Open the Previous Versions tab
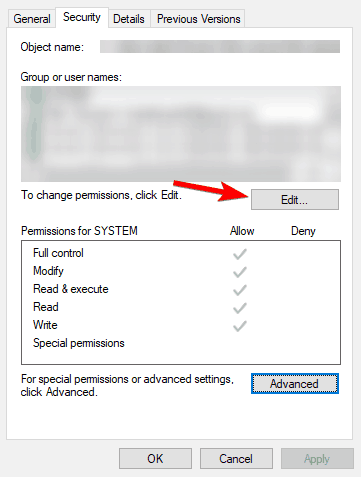The height and width of the screenshot is (477, 361). (x=198, y=19)
